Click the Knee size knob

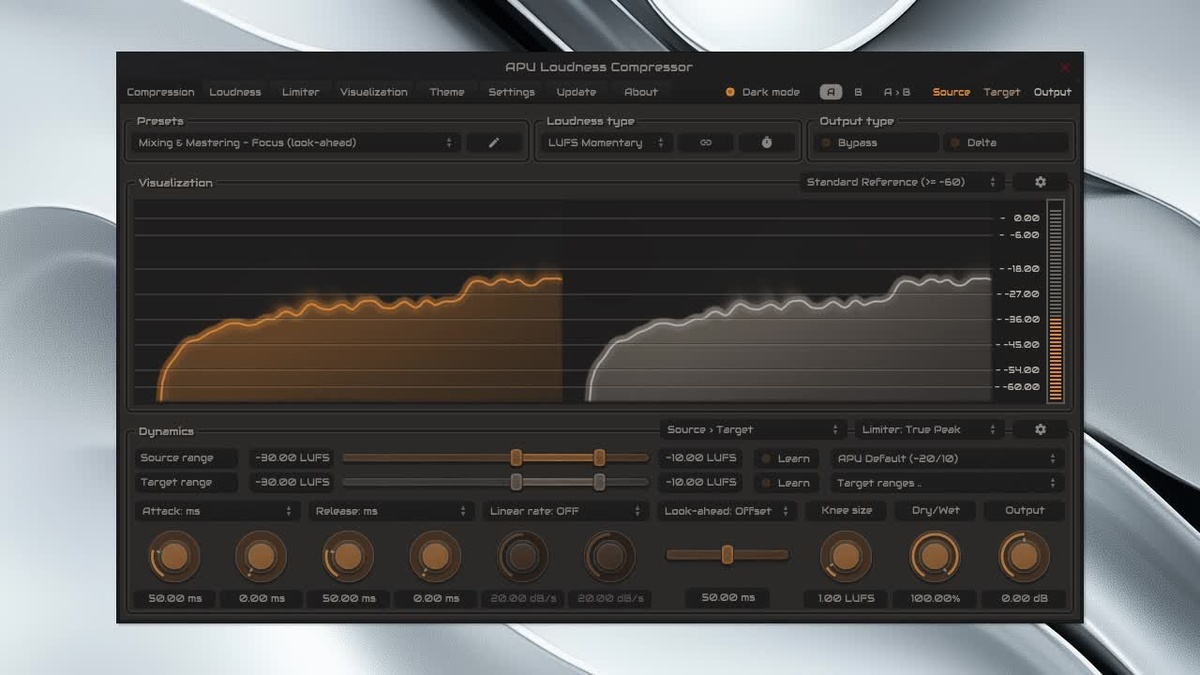click(846, 557)
